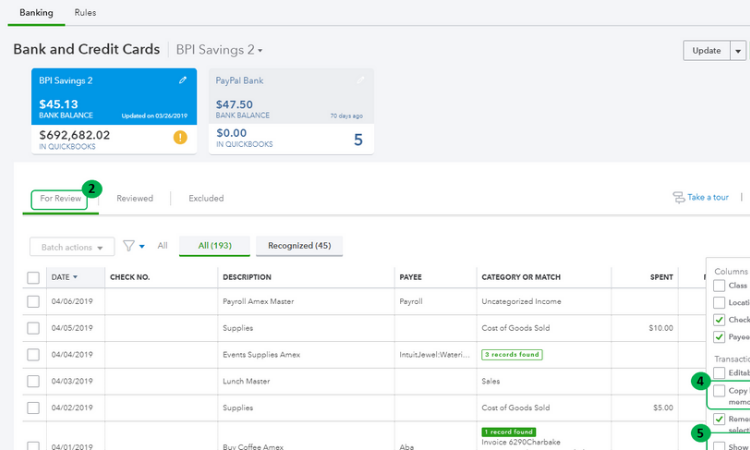This screenshot has width=750, height=450.
Task: Click the CATEGORY OR MATCH column header
Action: [x=521, y=277]
